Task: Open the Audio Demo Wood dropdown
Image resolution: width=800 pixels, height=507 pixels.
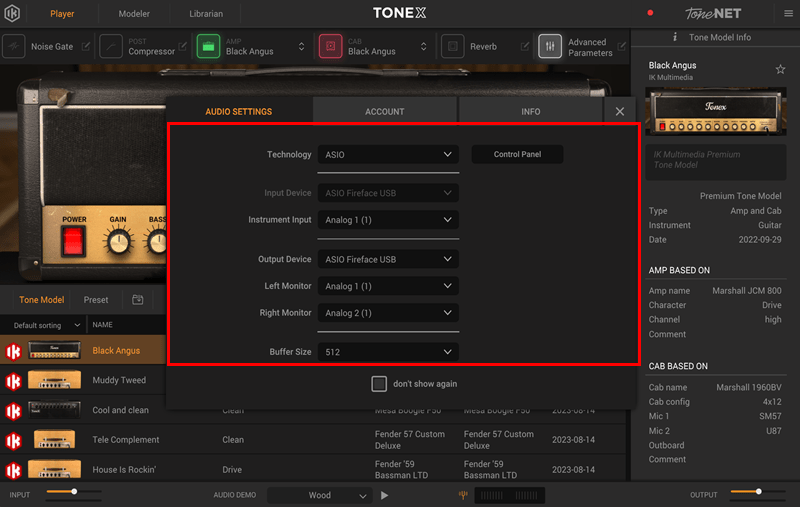Action: [319, 495]
